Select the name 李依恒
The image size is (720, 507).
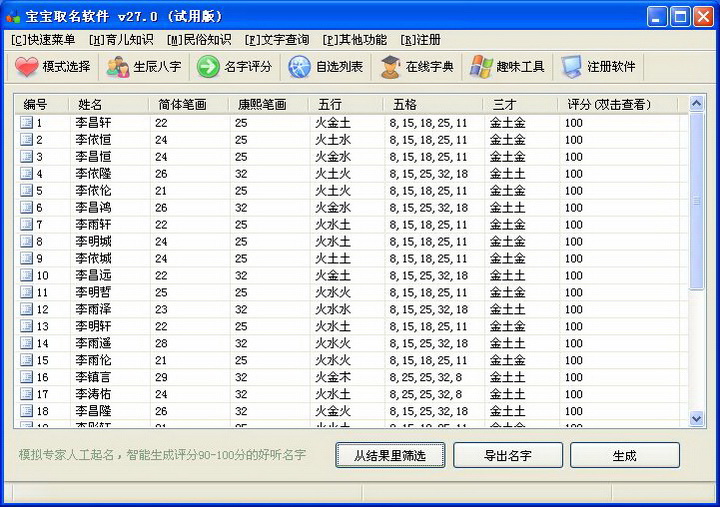(x=93, y=140)
